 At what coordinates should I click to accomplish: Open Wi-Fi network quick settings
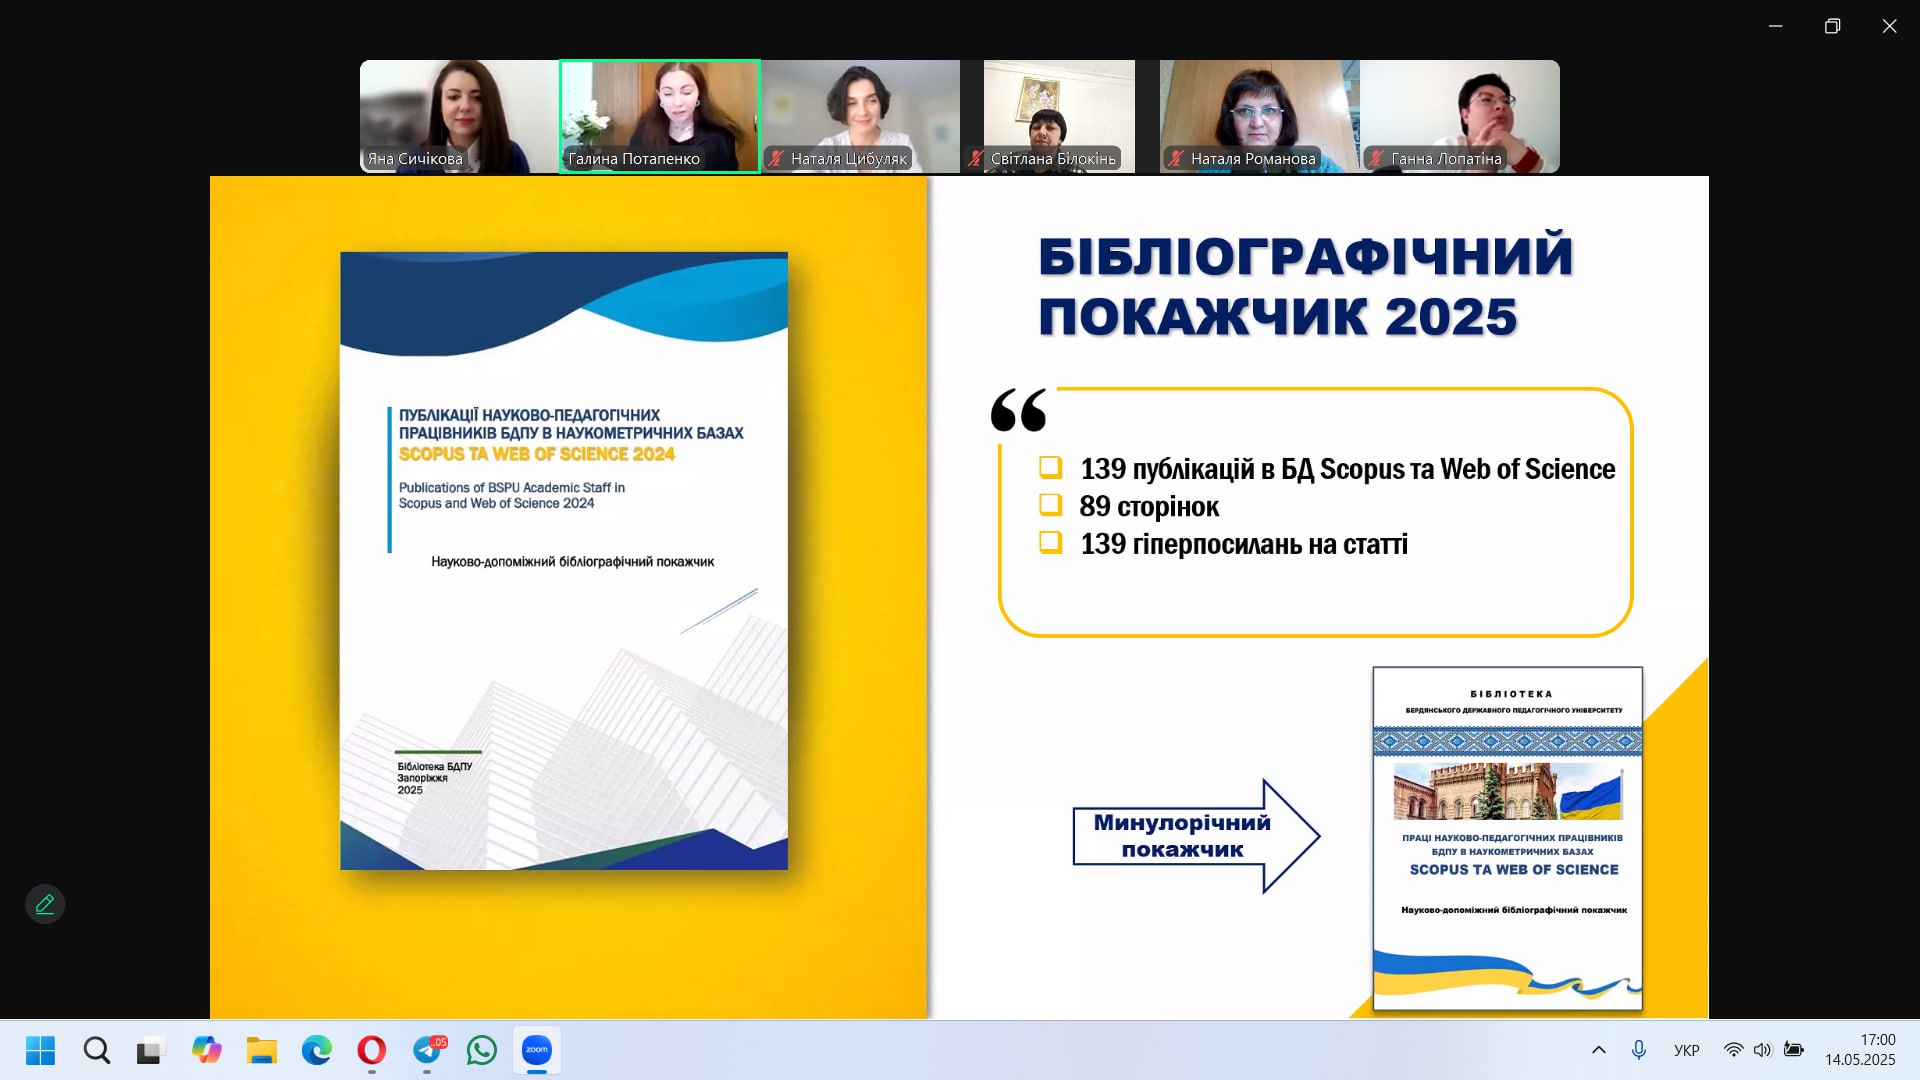point(1733,1050)
